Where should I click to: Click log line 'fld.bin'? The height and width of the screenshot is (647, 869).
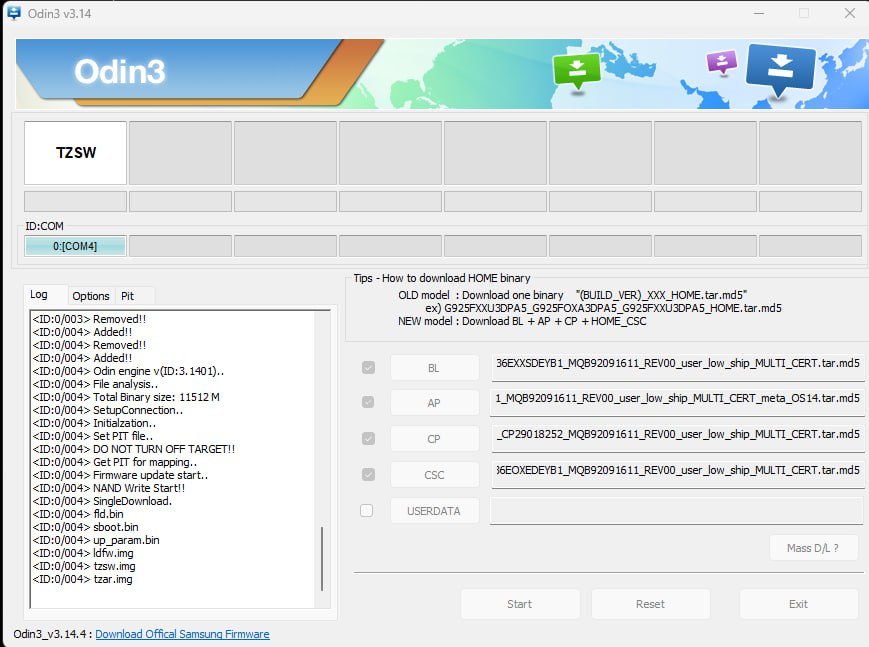78,514
